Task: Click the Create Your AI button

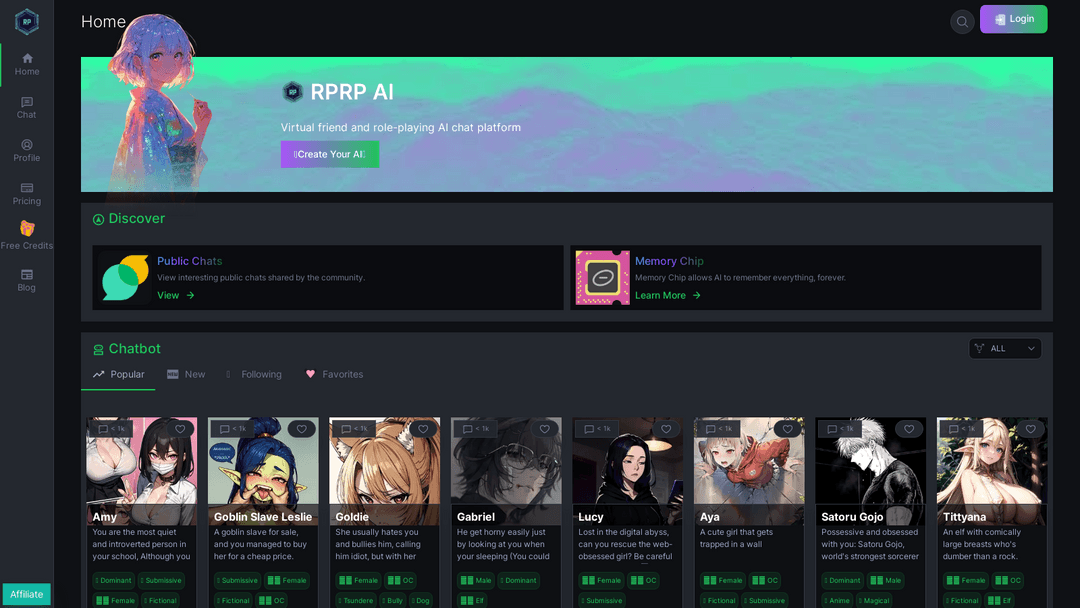Action: (x=330, y=154)
